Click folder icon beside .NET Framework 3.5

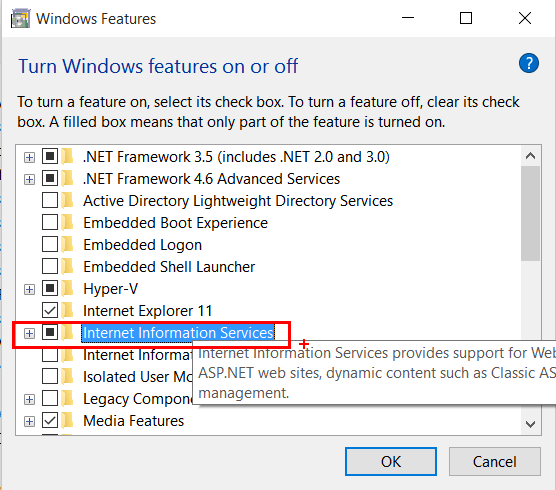click(x=67, y=156)
